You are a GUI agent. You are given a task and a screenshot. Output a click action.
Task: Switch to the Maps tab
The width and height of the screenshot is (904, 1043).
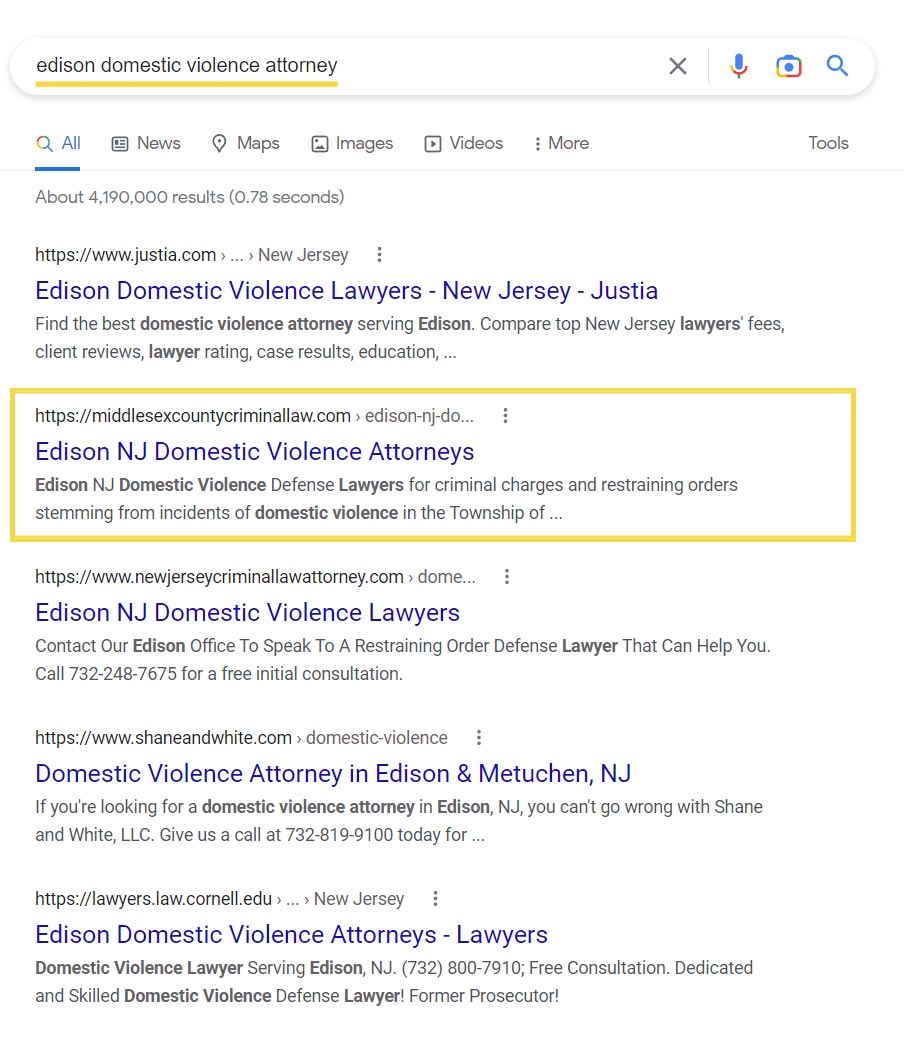click(245, 143)
